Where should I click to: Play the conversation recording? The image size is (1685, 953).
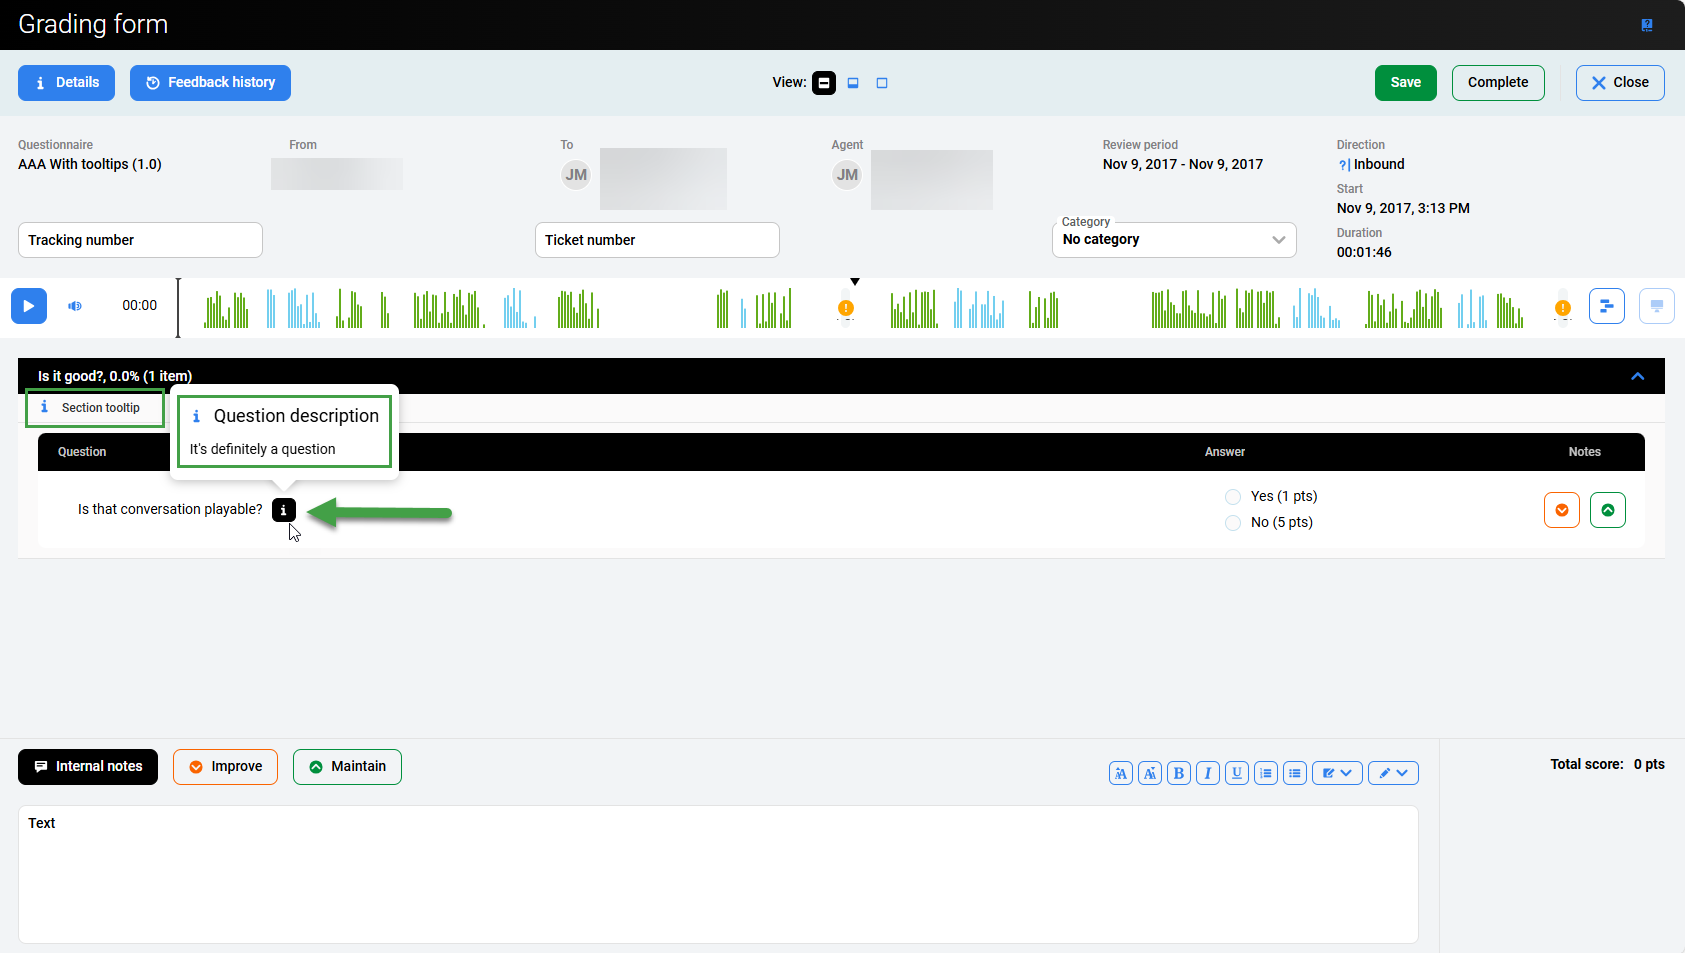[x=29, y=306]
